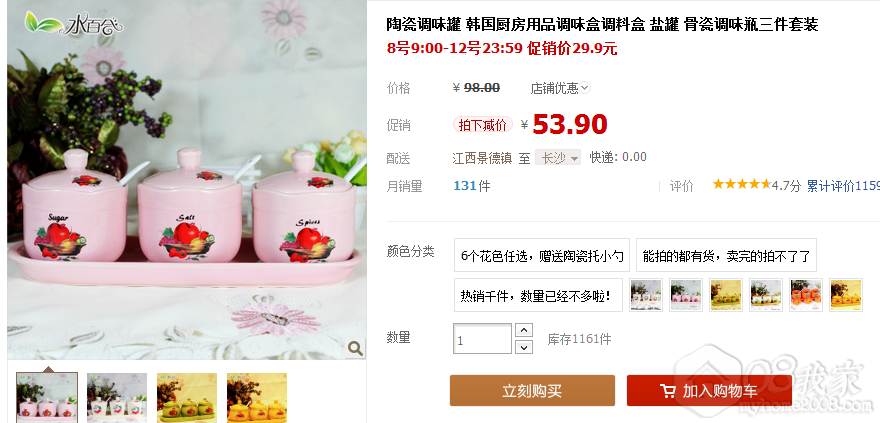The height and width of the screenshot is (423, 880).
Task: Click the 立刻购买 button
Action: [x=532, y=390]
